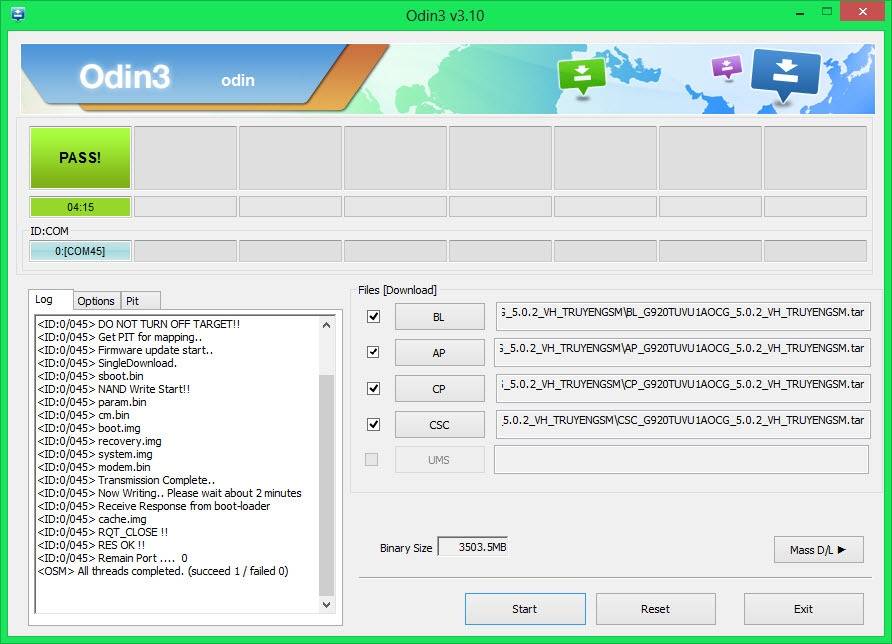Browse for a BL file
The height and width of the screenshot is (644, 892).
440,317
